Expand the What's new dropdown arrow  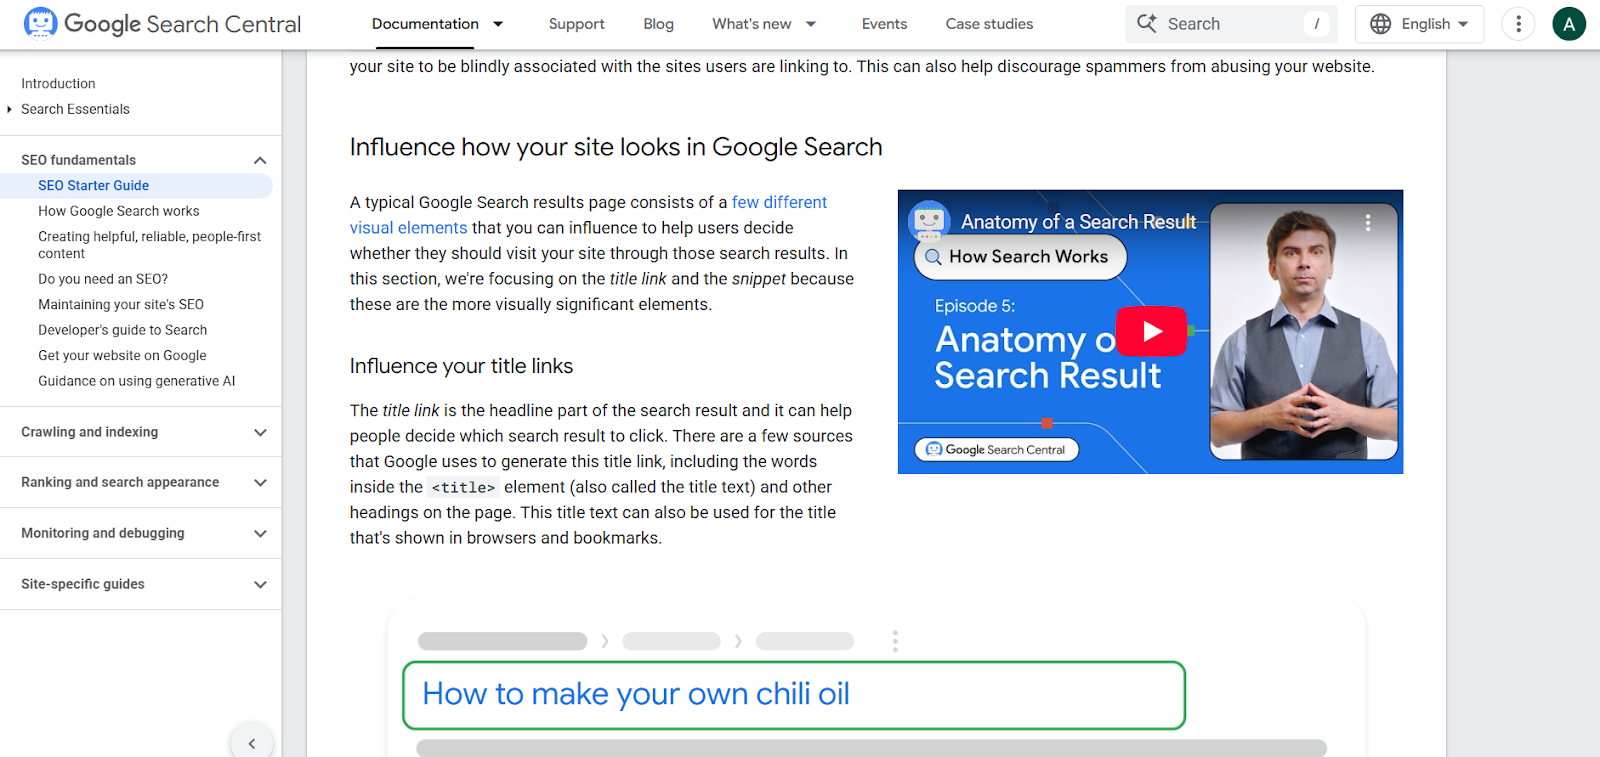pyautogui.click(x=811, y=24)
